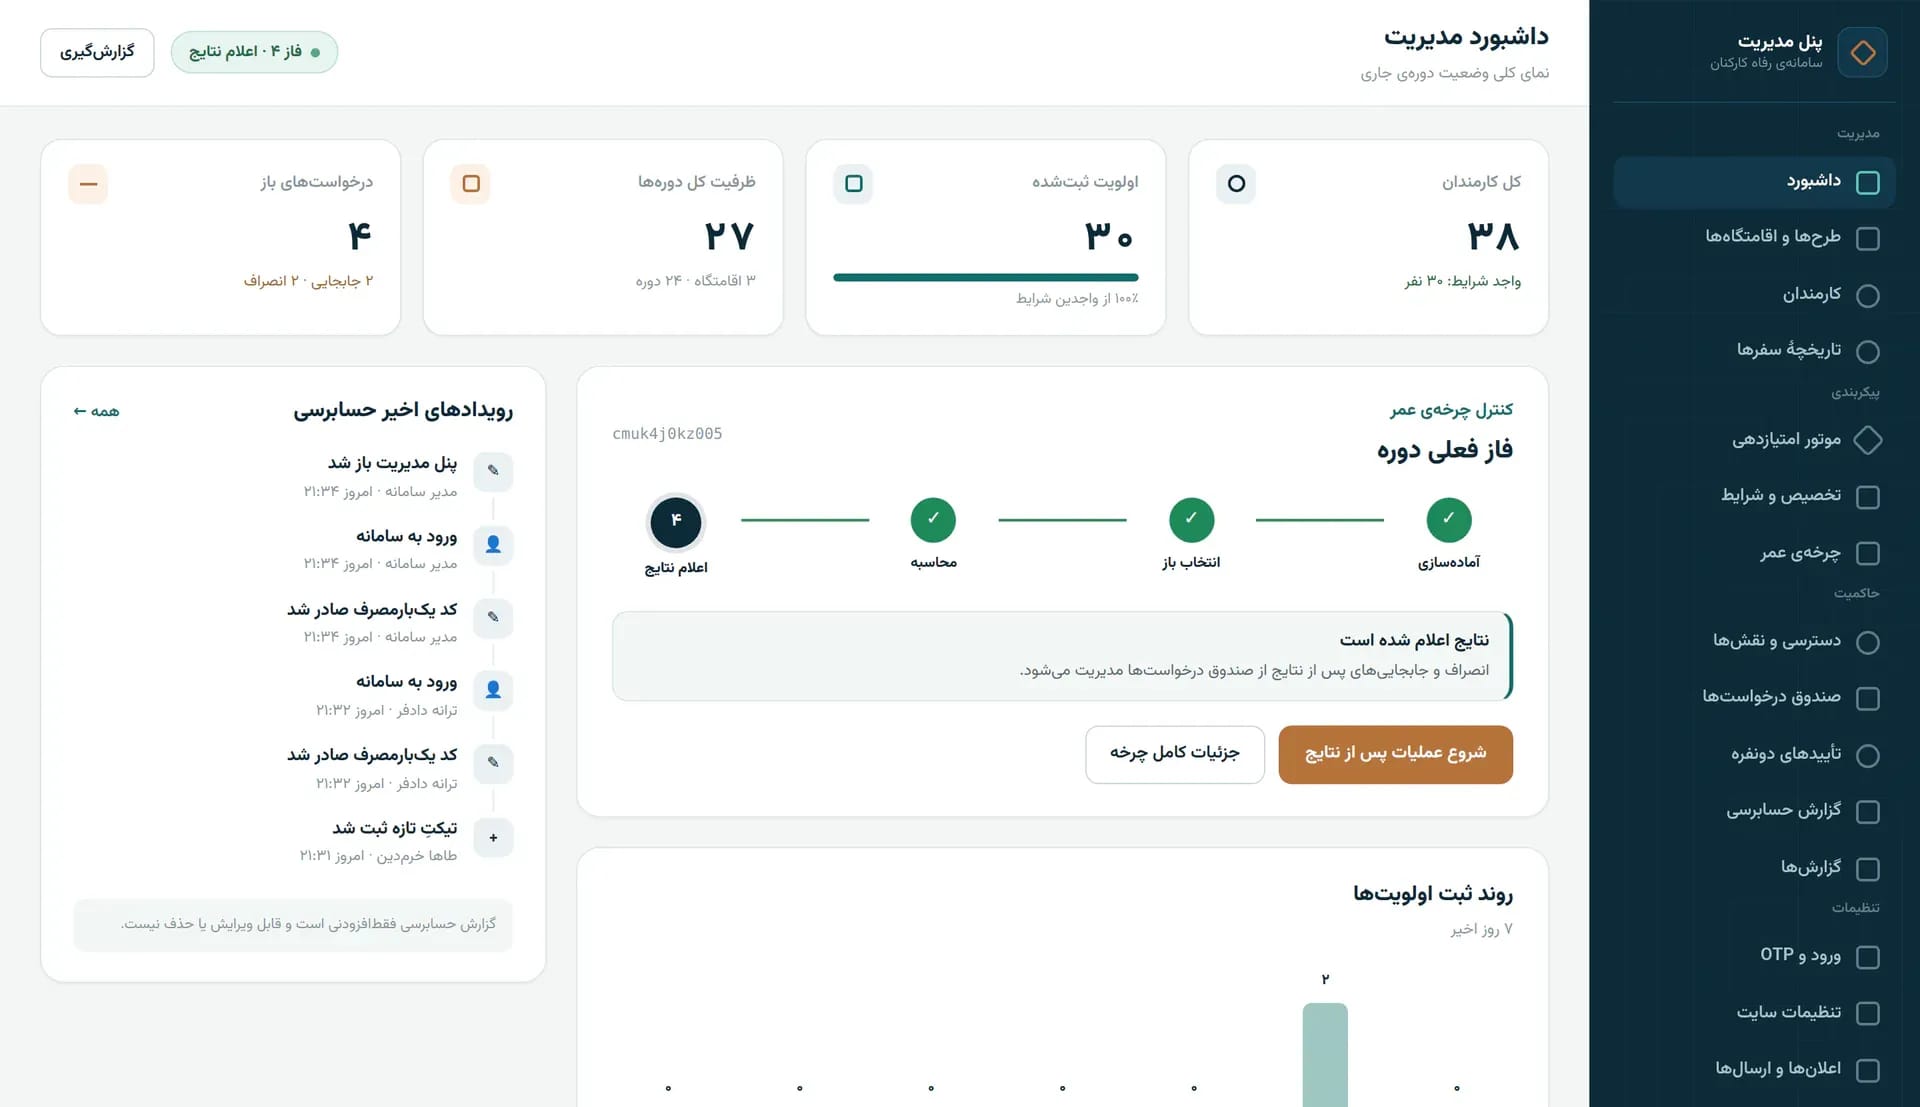Click the square icon on ظرفیت کل دوره‌ها card
The image size is (1920, 1107).
coord(471,184)
